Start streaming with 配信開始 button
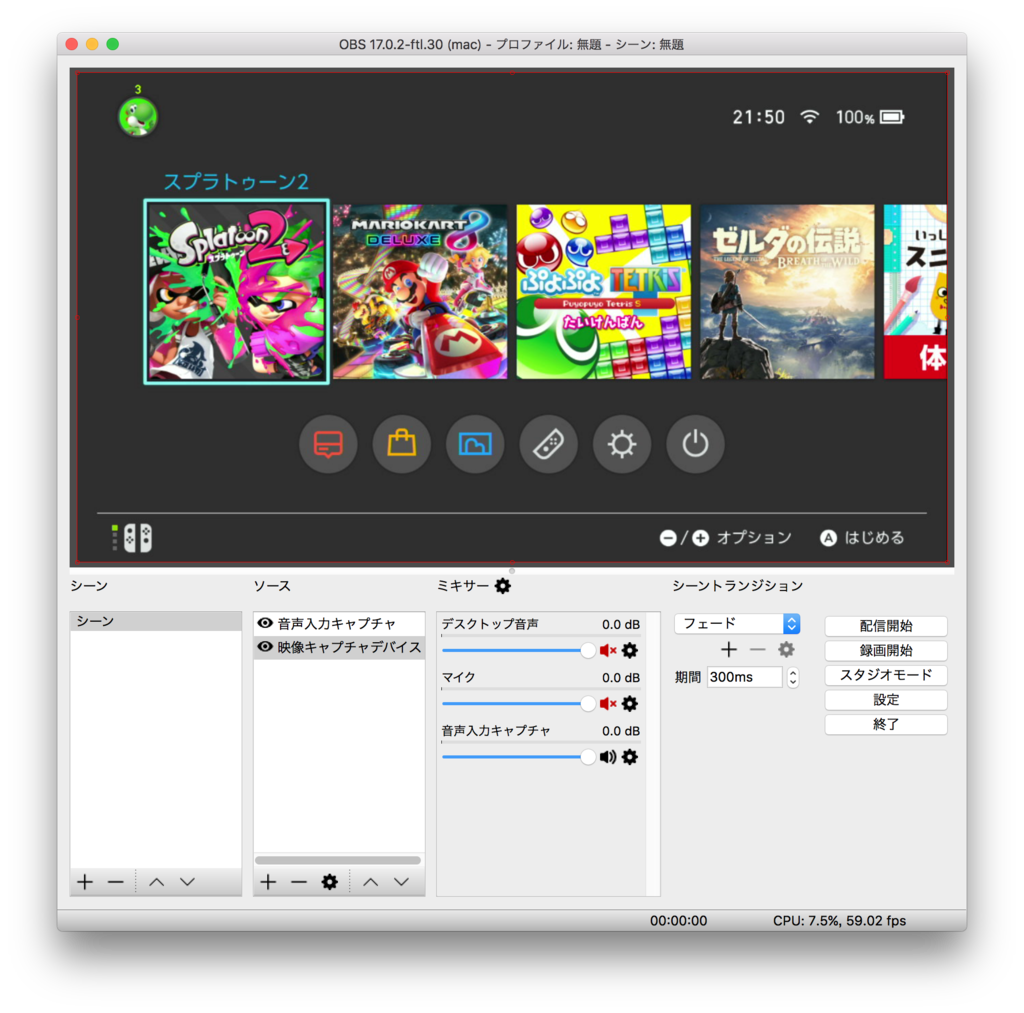The height and width of the screenshot is (1013, 1024). click(x=886, y=626)
